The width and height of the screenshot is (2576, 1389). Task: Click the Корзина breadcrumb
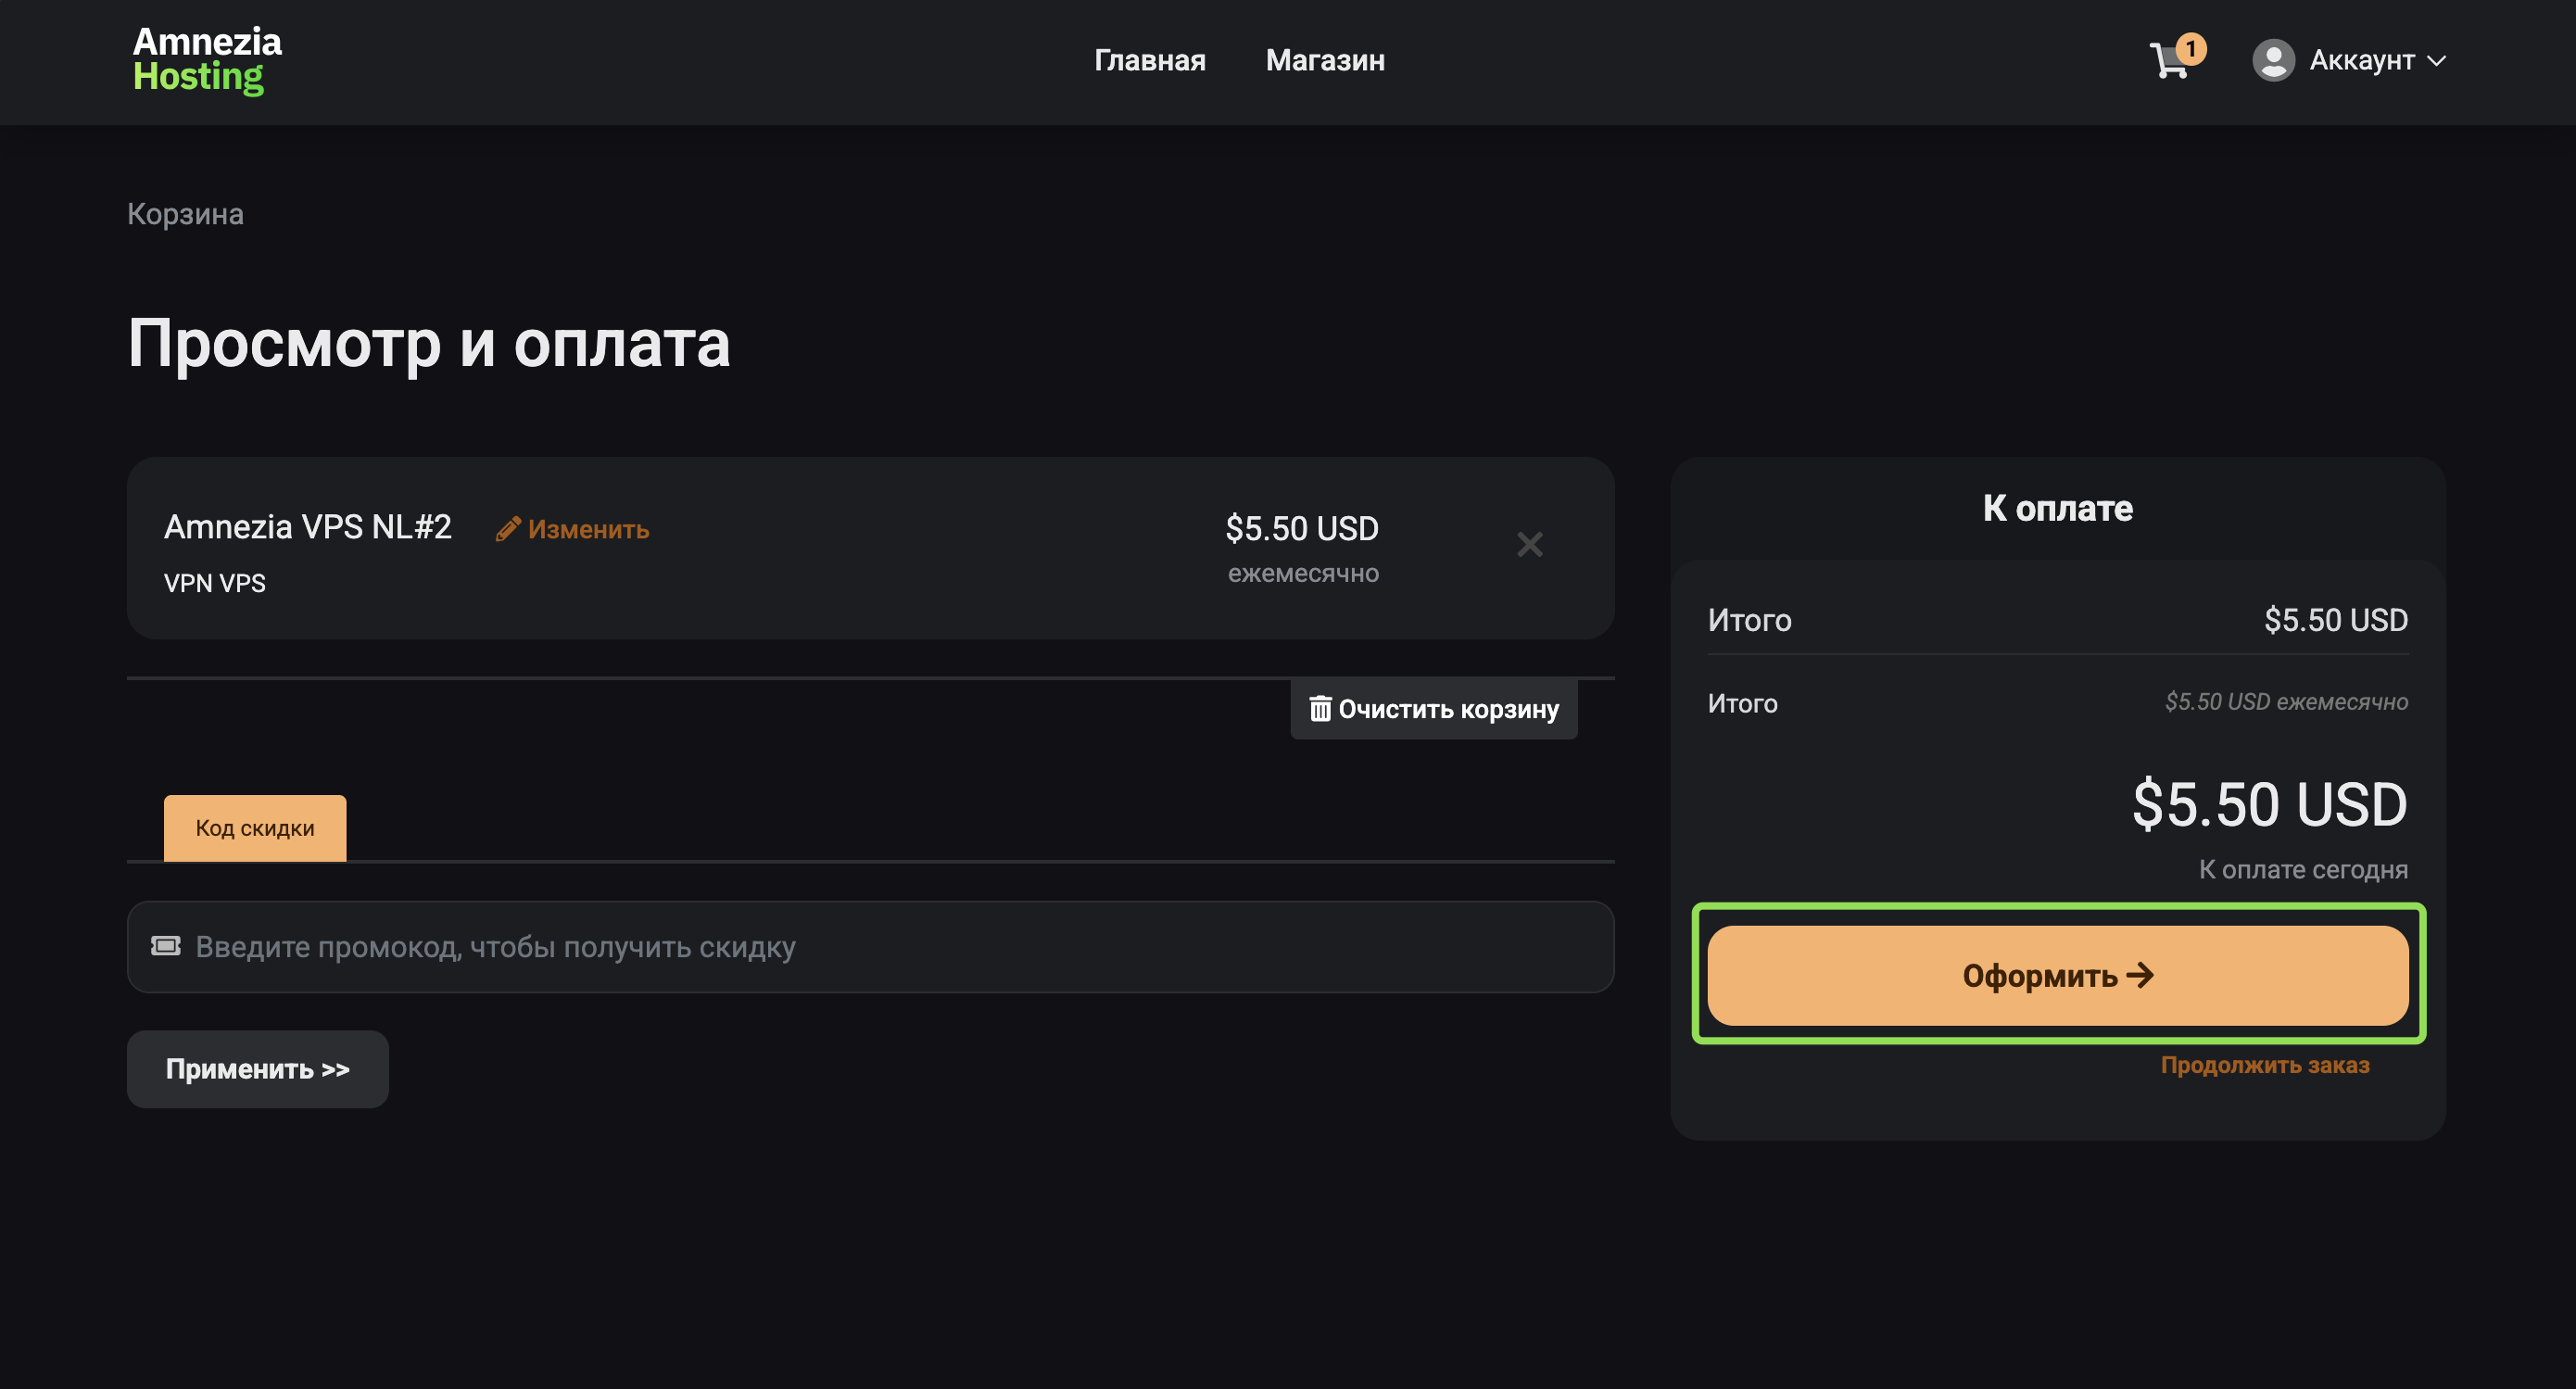coord(185,214)
